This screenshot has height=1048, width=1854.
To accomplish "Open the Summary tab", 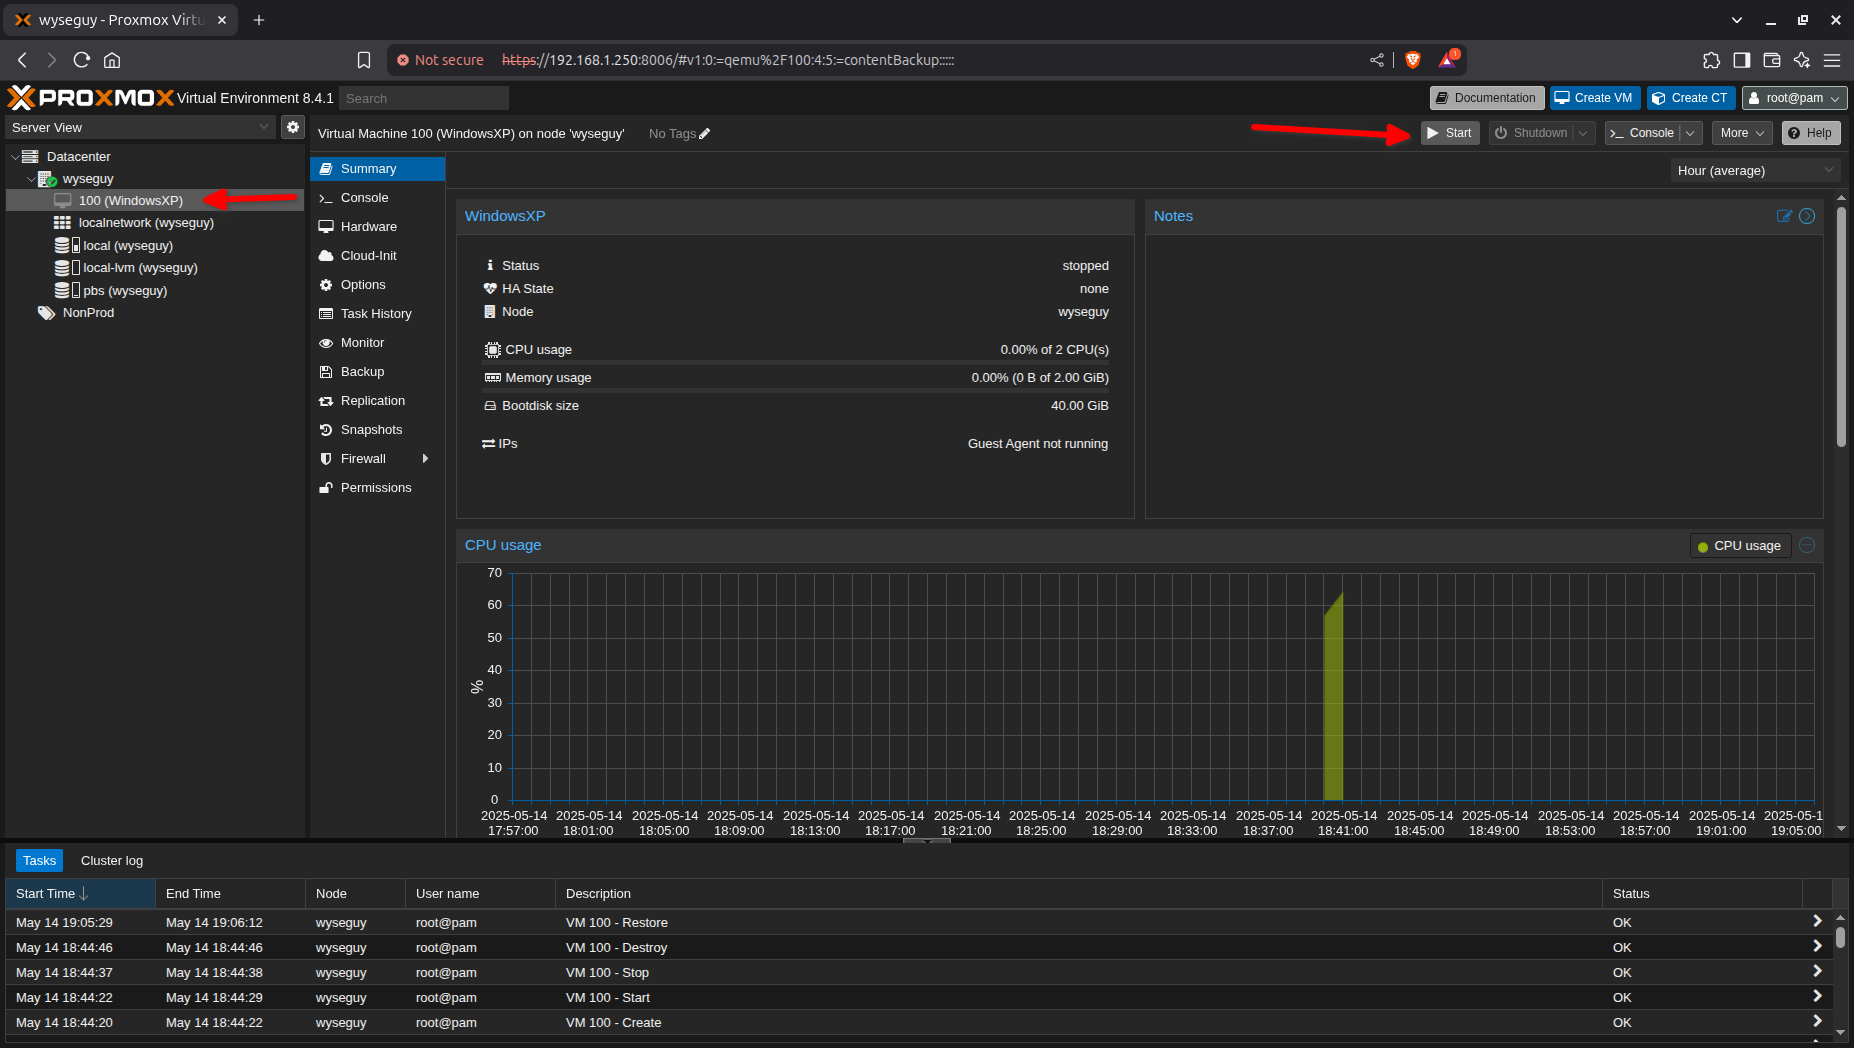I will click(377, 169).
